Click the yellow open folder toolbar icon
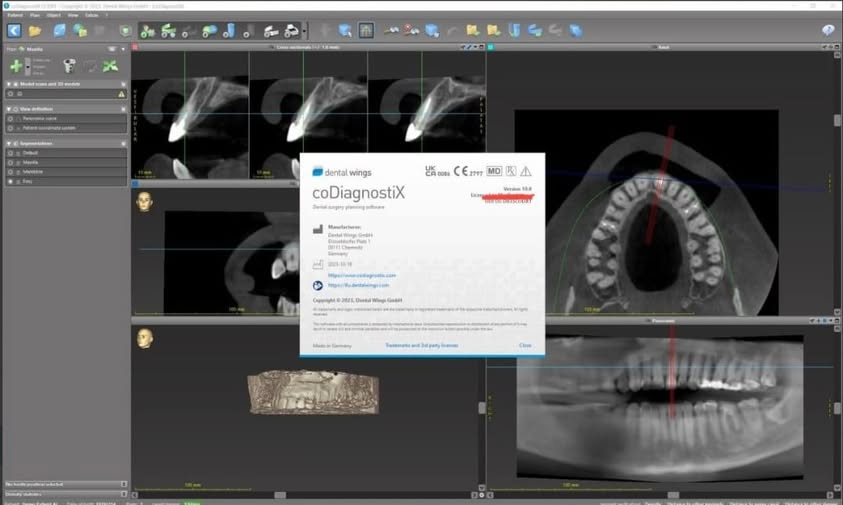 (x=35, y=31)
